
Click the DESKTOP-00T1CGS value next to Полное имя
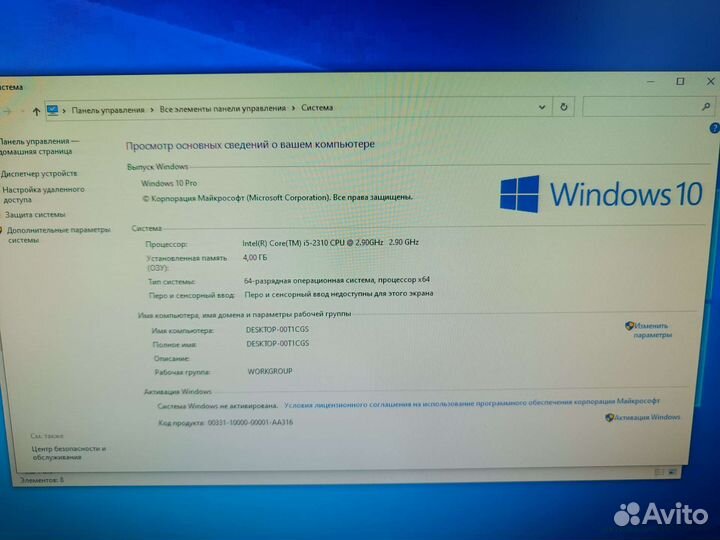[x=278, y=343]
